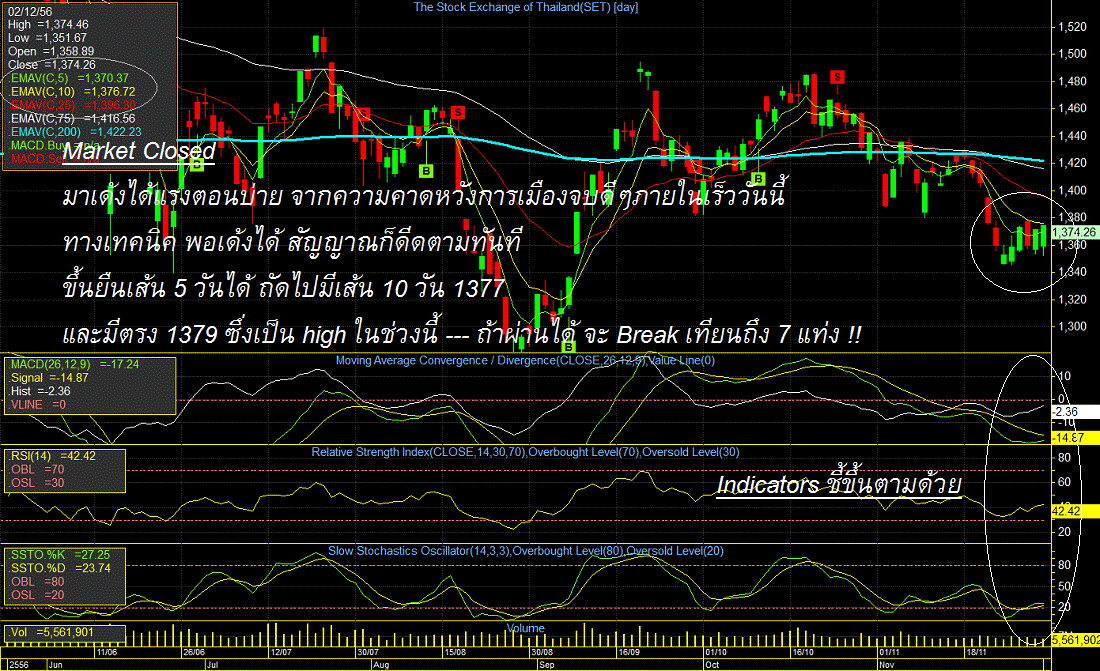Select the 16/09 date marker on the time axis

pyautogui.click(x=629, y=652)
